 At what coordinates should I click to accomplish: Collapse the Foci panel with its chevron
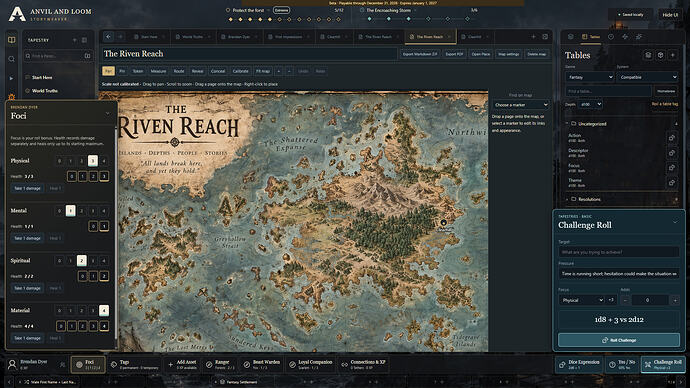coord(108,114)
